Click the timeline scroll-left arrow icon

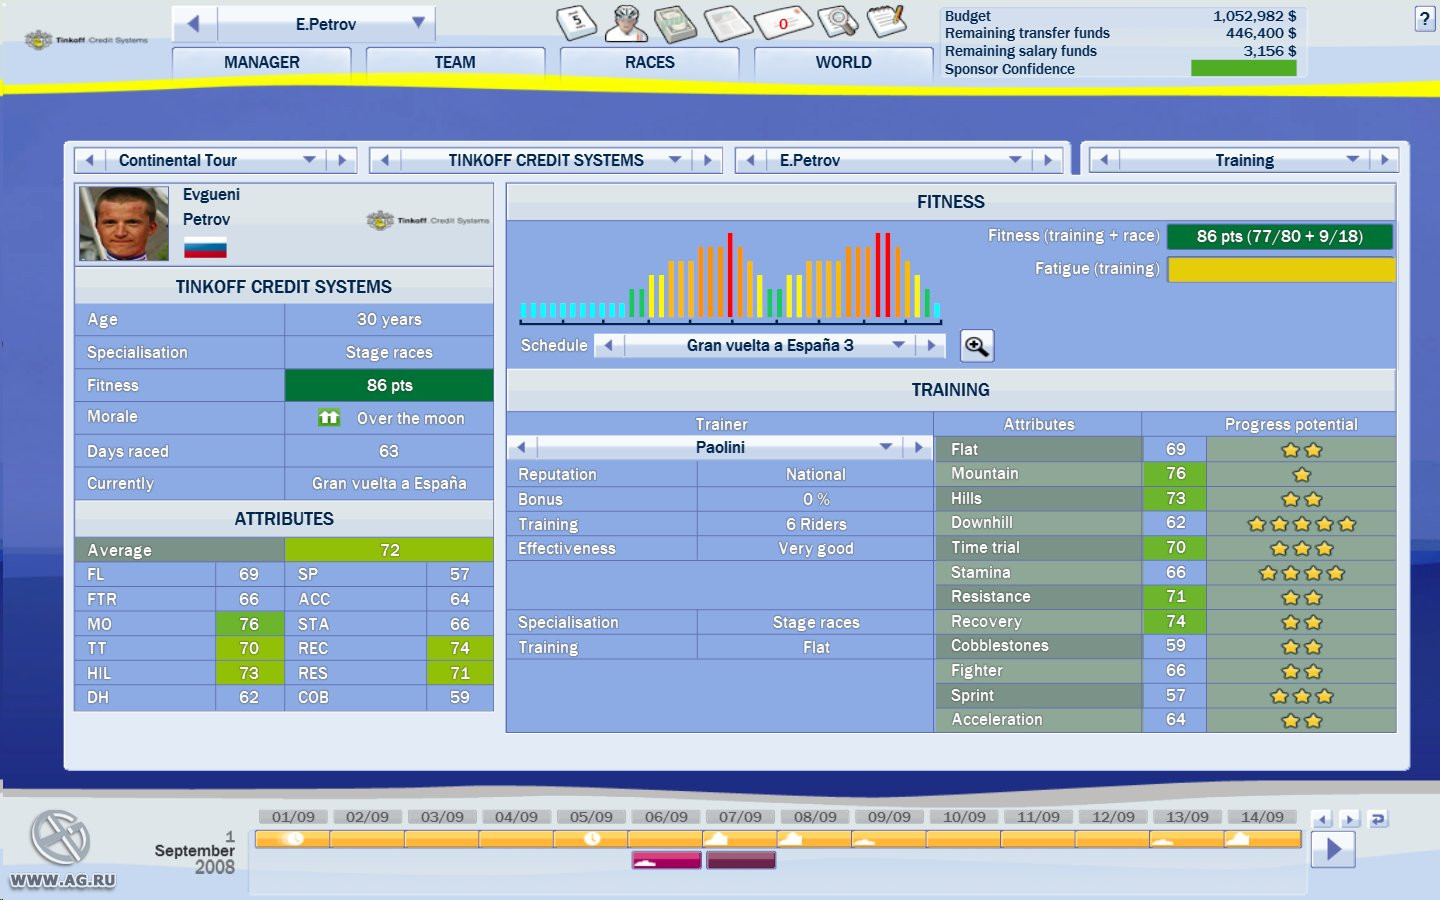(x=1322, y=819)
